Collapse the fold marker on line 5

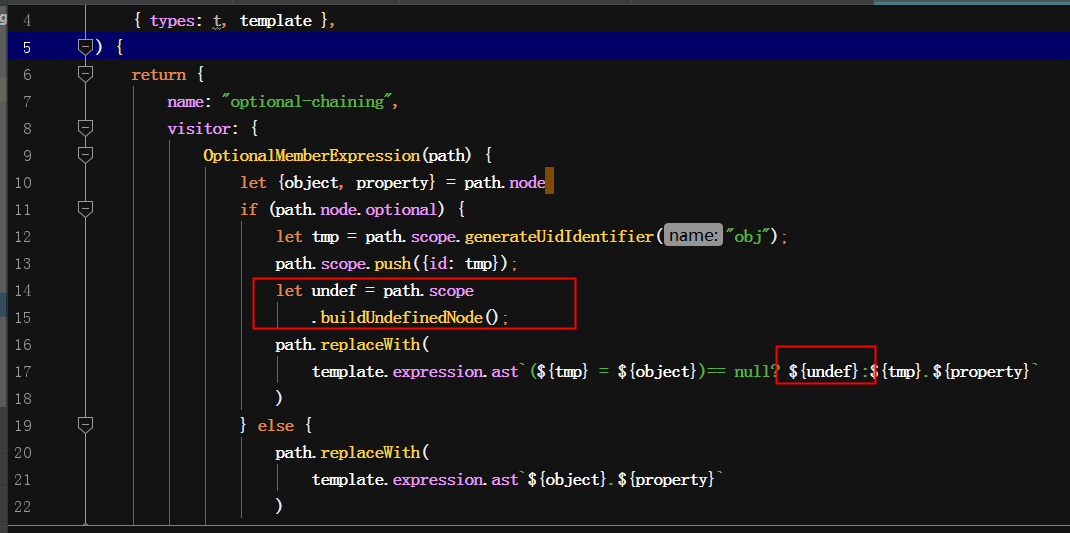(x=85, y=47)
